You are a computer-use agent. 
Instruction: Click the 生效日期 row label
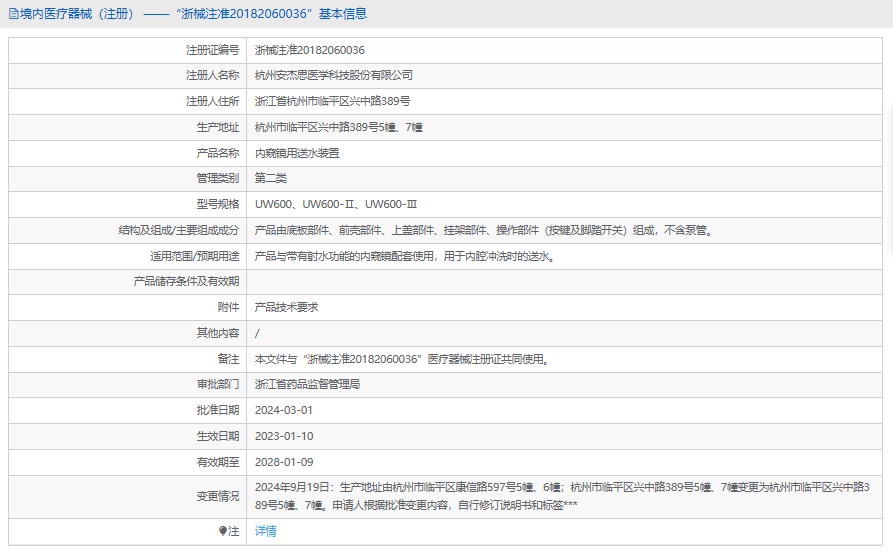point(218,436)
